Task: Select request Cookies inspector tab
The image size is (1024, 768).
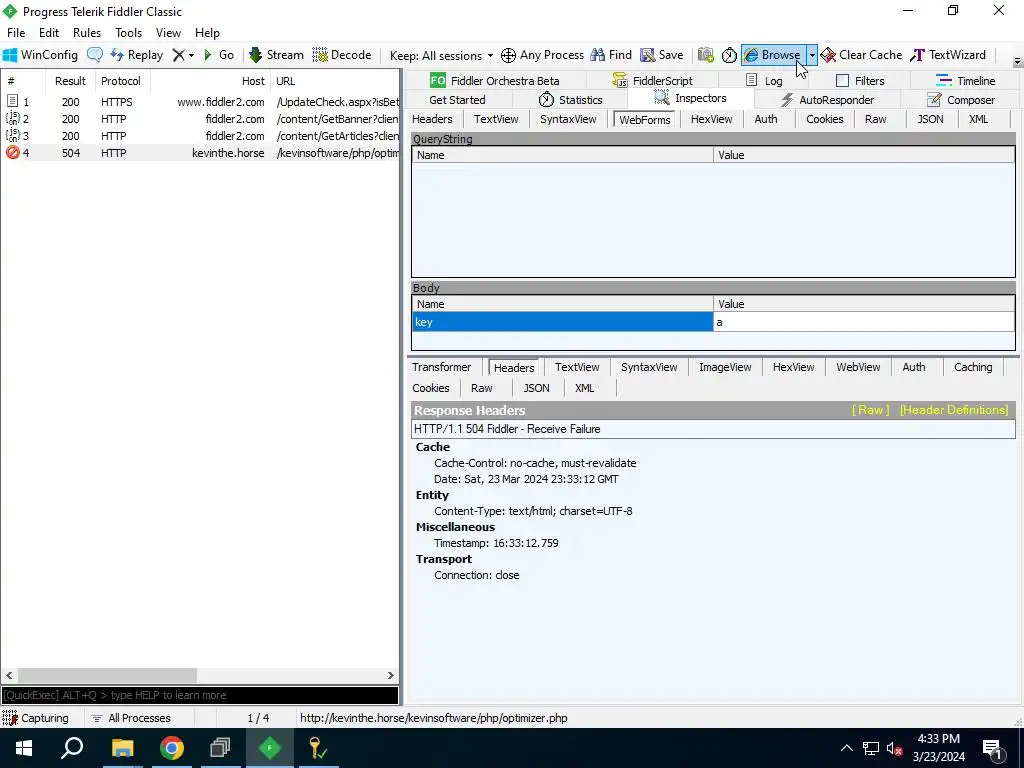Action: click(824, 119)
